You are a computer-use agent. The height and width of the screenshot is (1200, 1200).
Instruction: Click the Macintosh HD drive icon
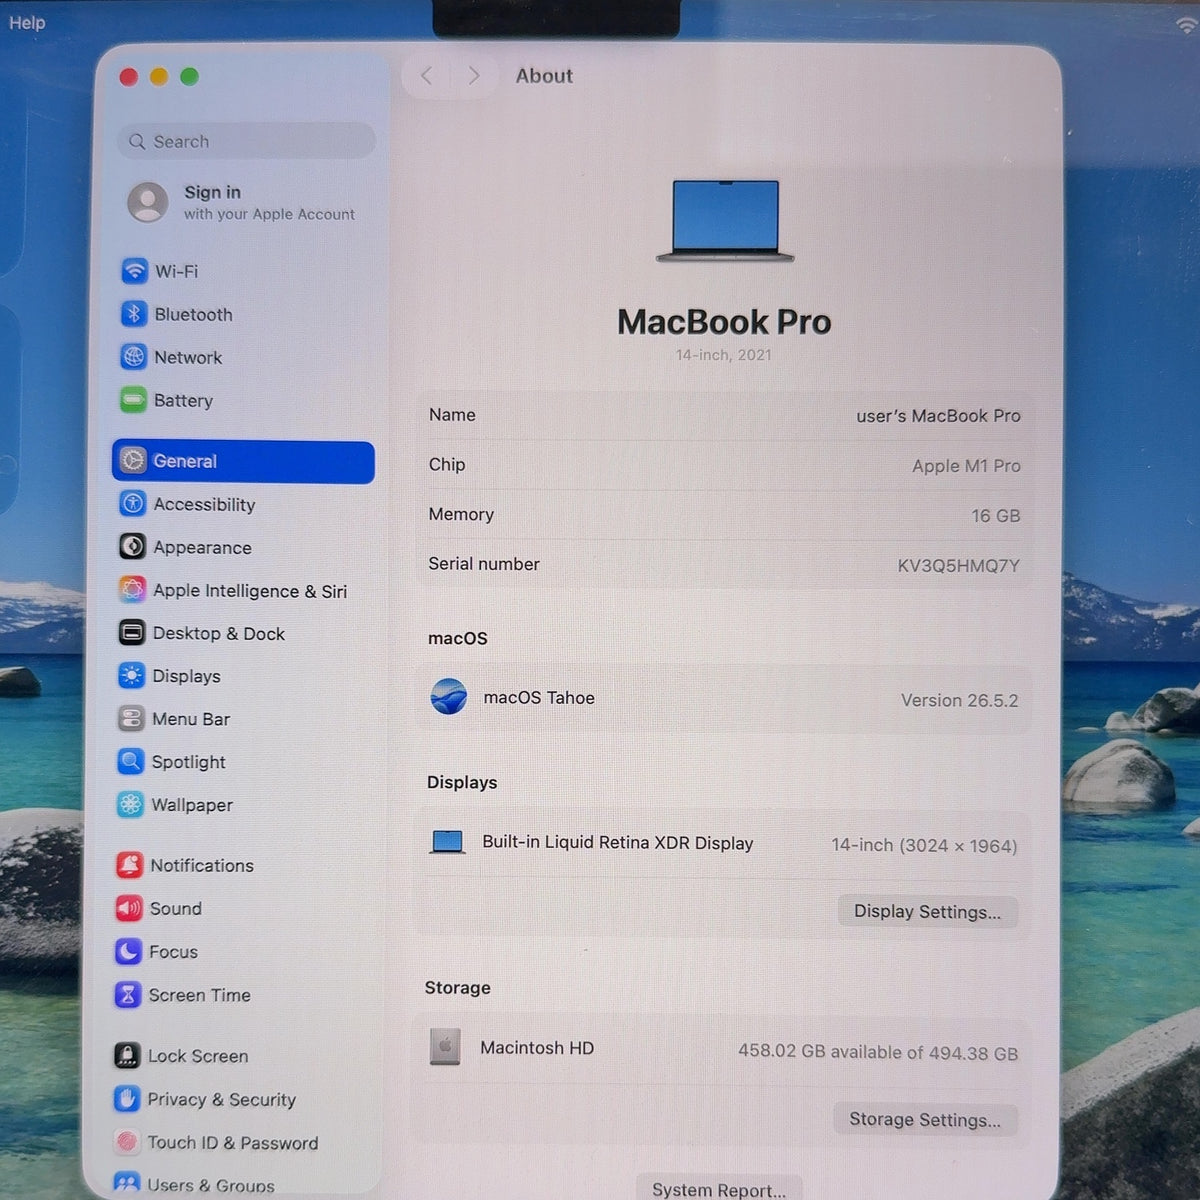[x=445, y=1047]
